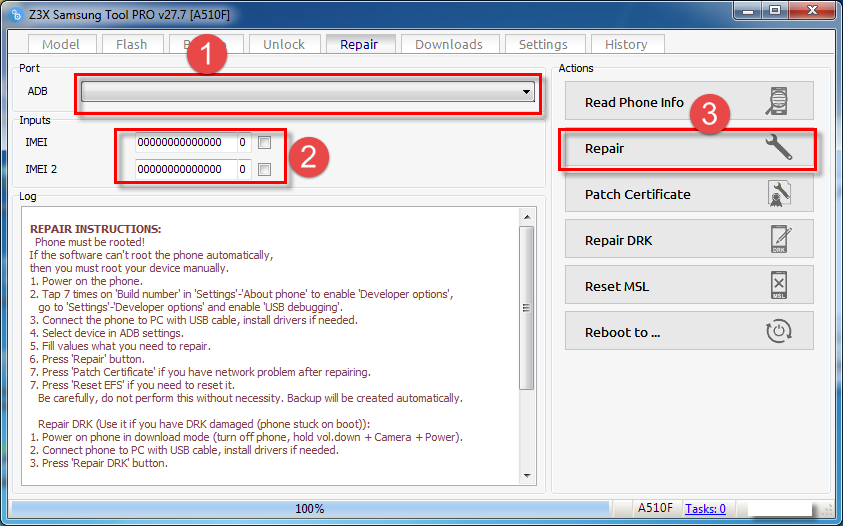Enable the IMEI checkbox
843x526 pixels.
265,143
